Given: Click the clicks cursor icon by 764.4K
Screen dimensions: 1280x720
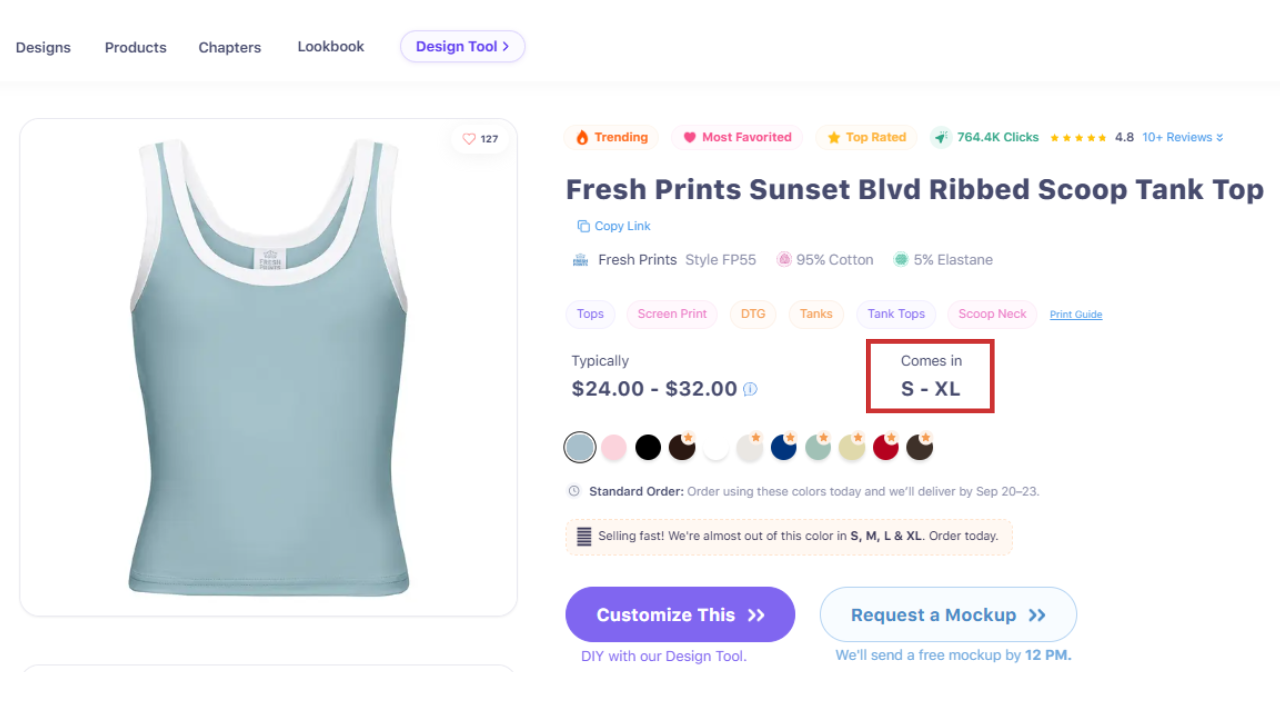Looking at the screenshot, I should 941,138.
